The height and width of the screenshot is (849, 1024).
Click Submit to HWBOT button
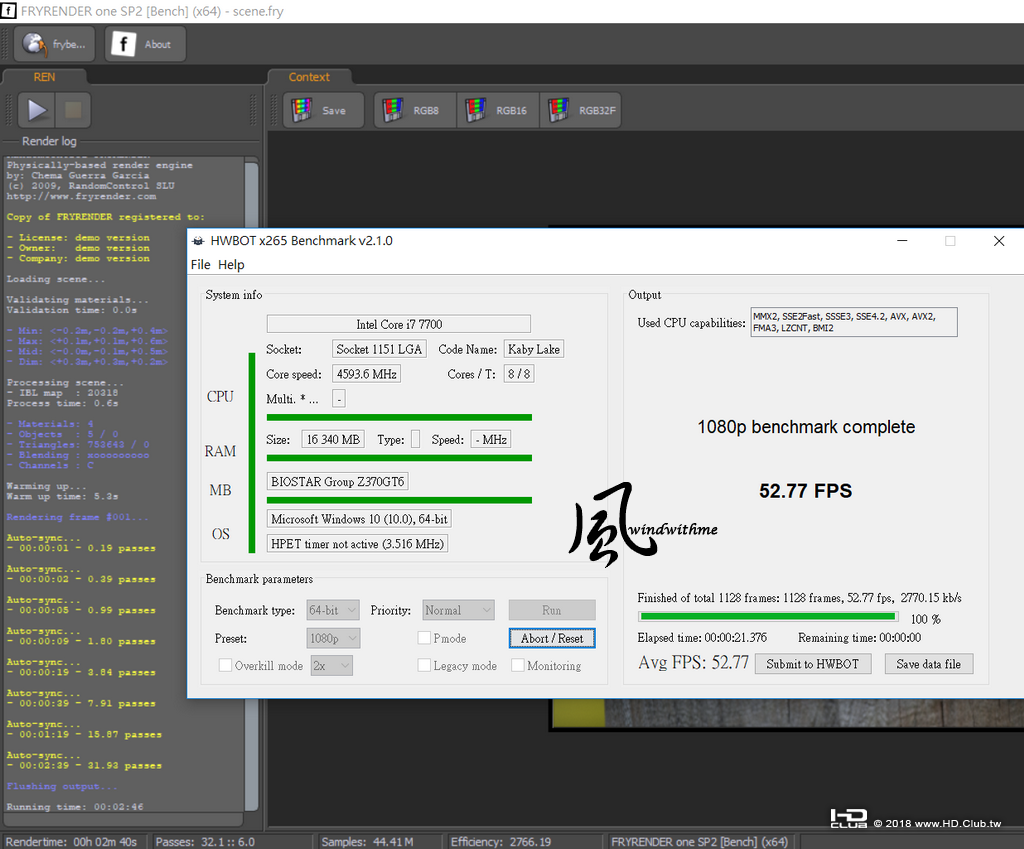(x=813, y=664)
